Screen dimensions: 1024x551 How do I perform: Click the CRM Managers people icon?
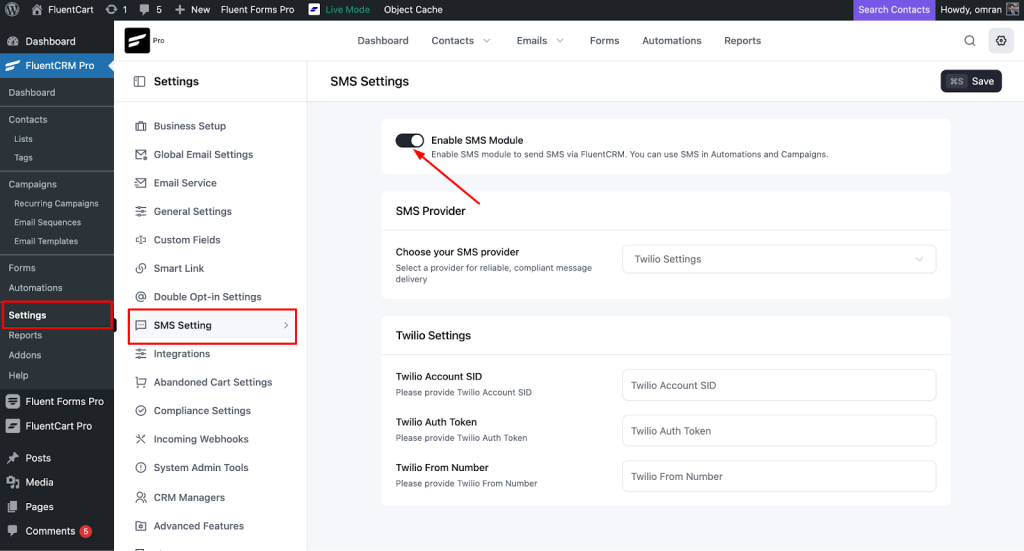(141, 497)
